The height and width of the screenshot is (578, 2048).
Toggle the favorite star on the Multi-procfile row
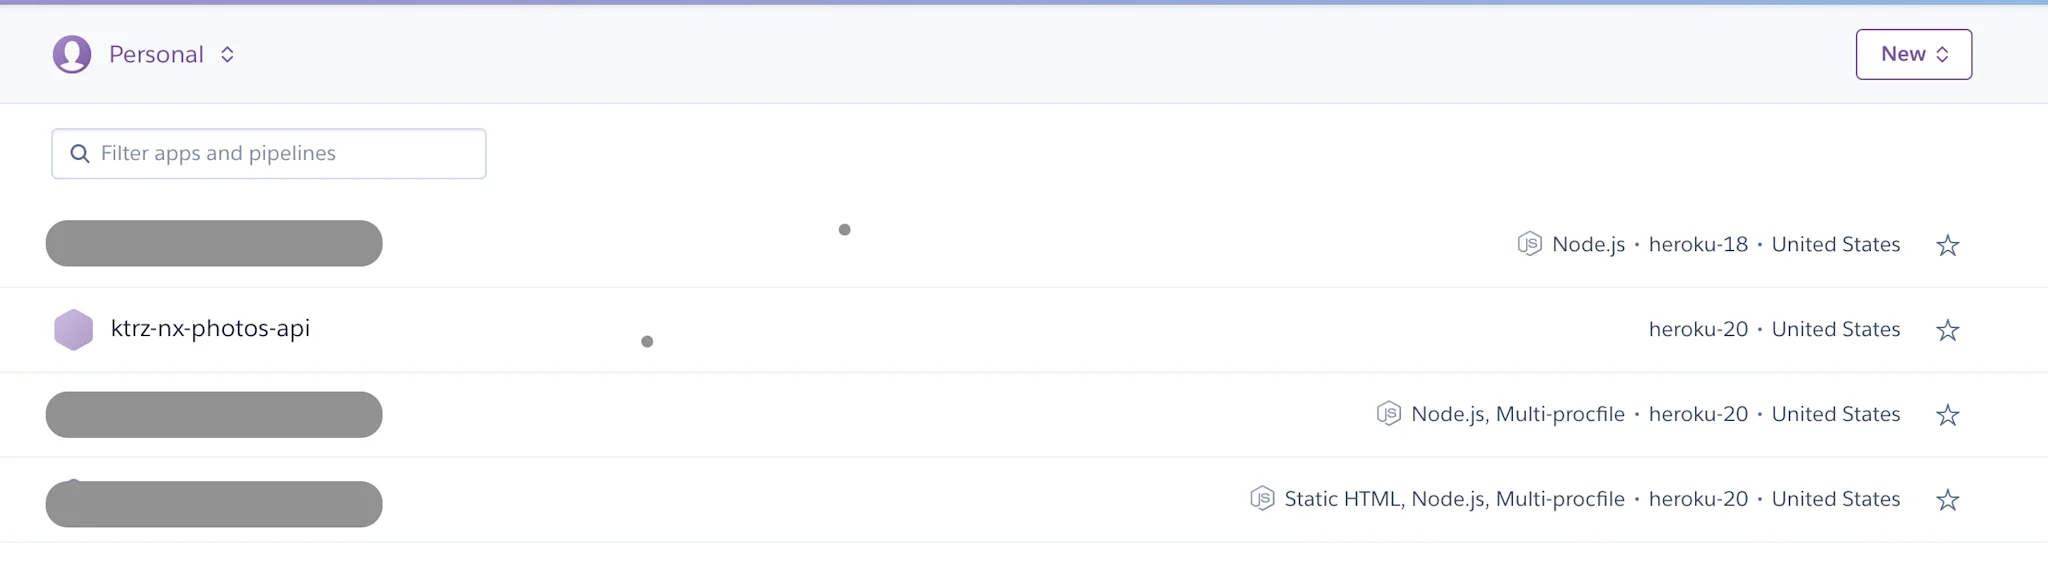pyautogui.click(x=1948, y=413)
